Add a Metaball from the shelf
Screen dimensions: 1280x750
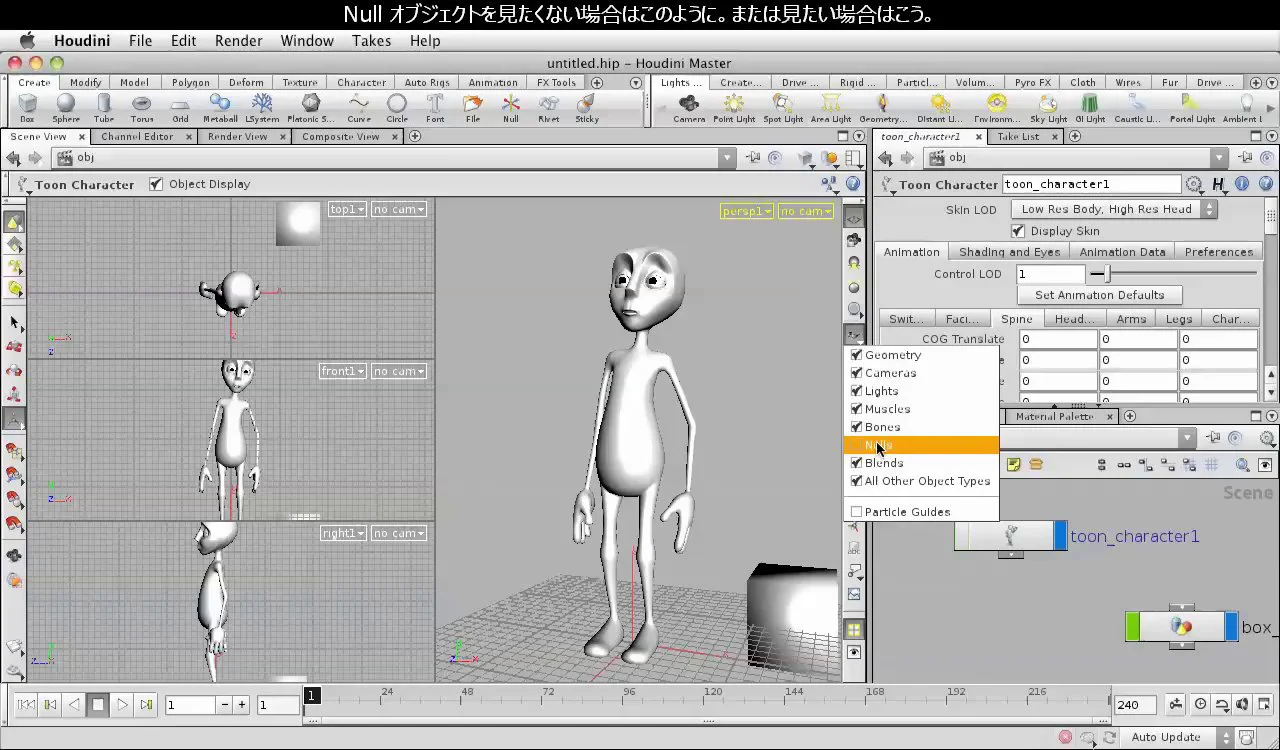coord(220,108)
